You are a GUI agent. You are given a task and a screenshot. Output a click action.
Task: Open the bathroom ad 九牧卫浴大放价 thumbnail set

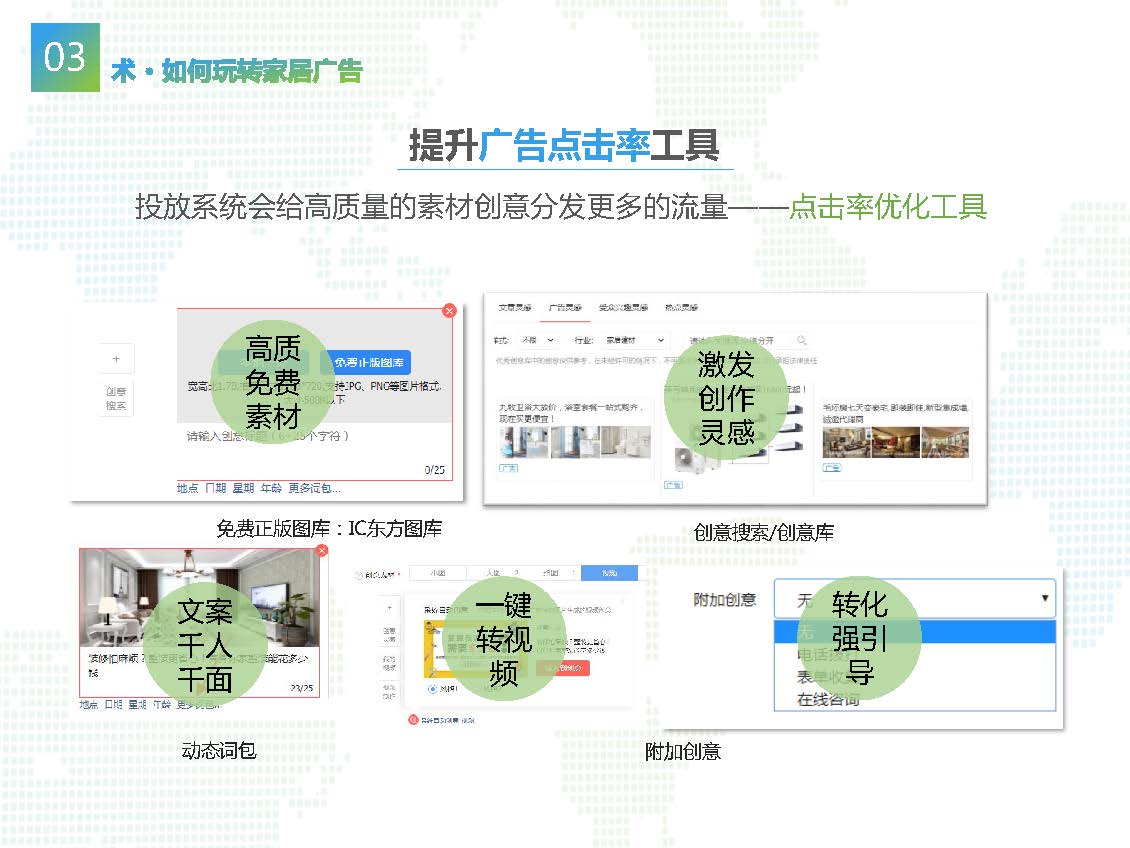tap(575, 442)
